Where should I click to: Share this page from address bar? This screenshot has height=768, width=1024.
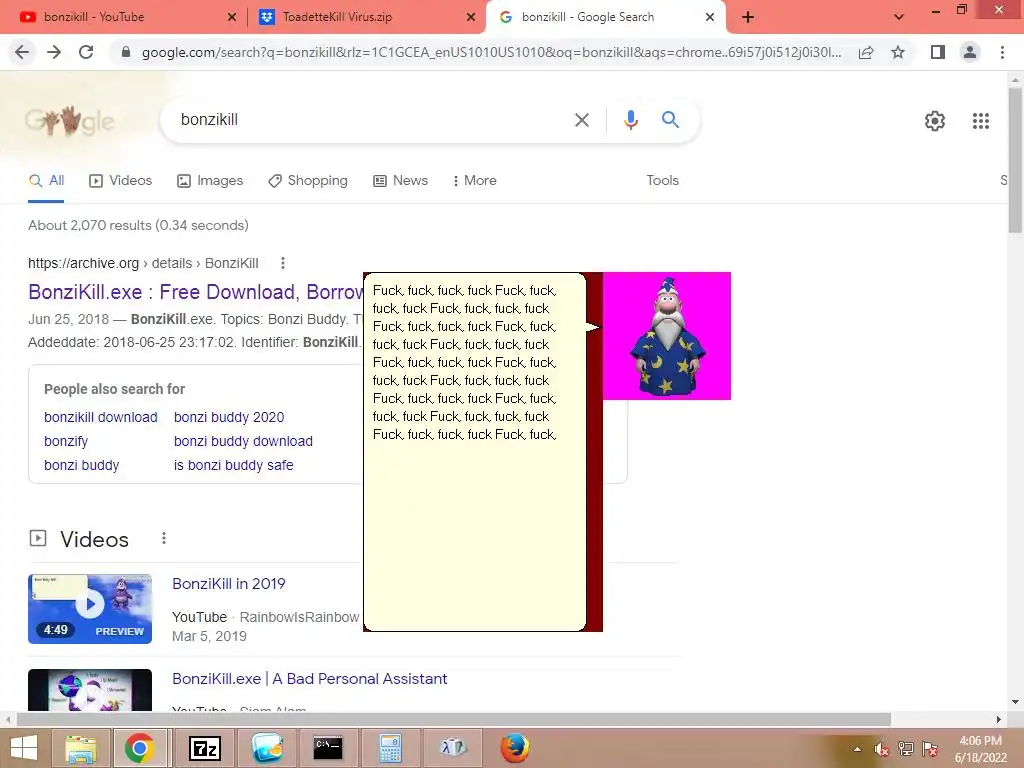[x=866, y=52]
